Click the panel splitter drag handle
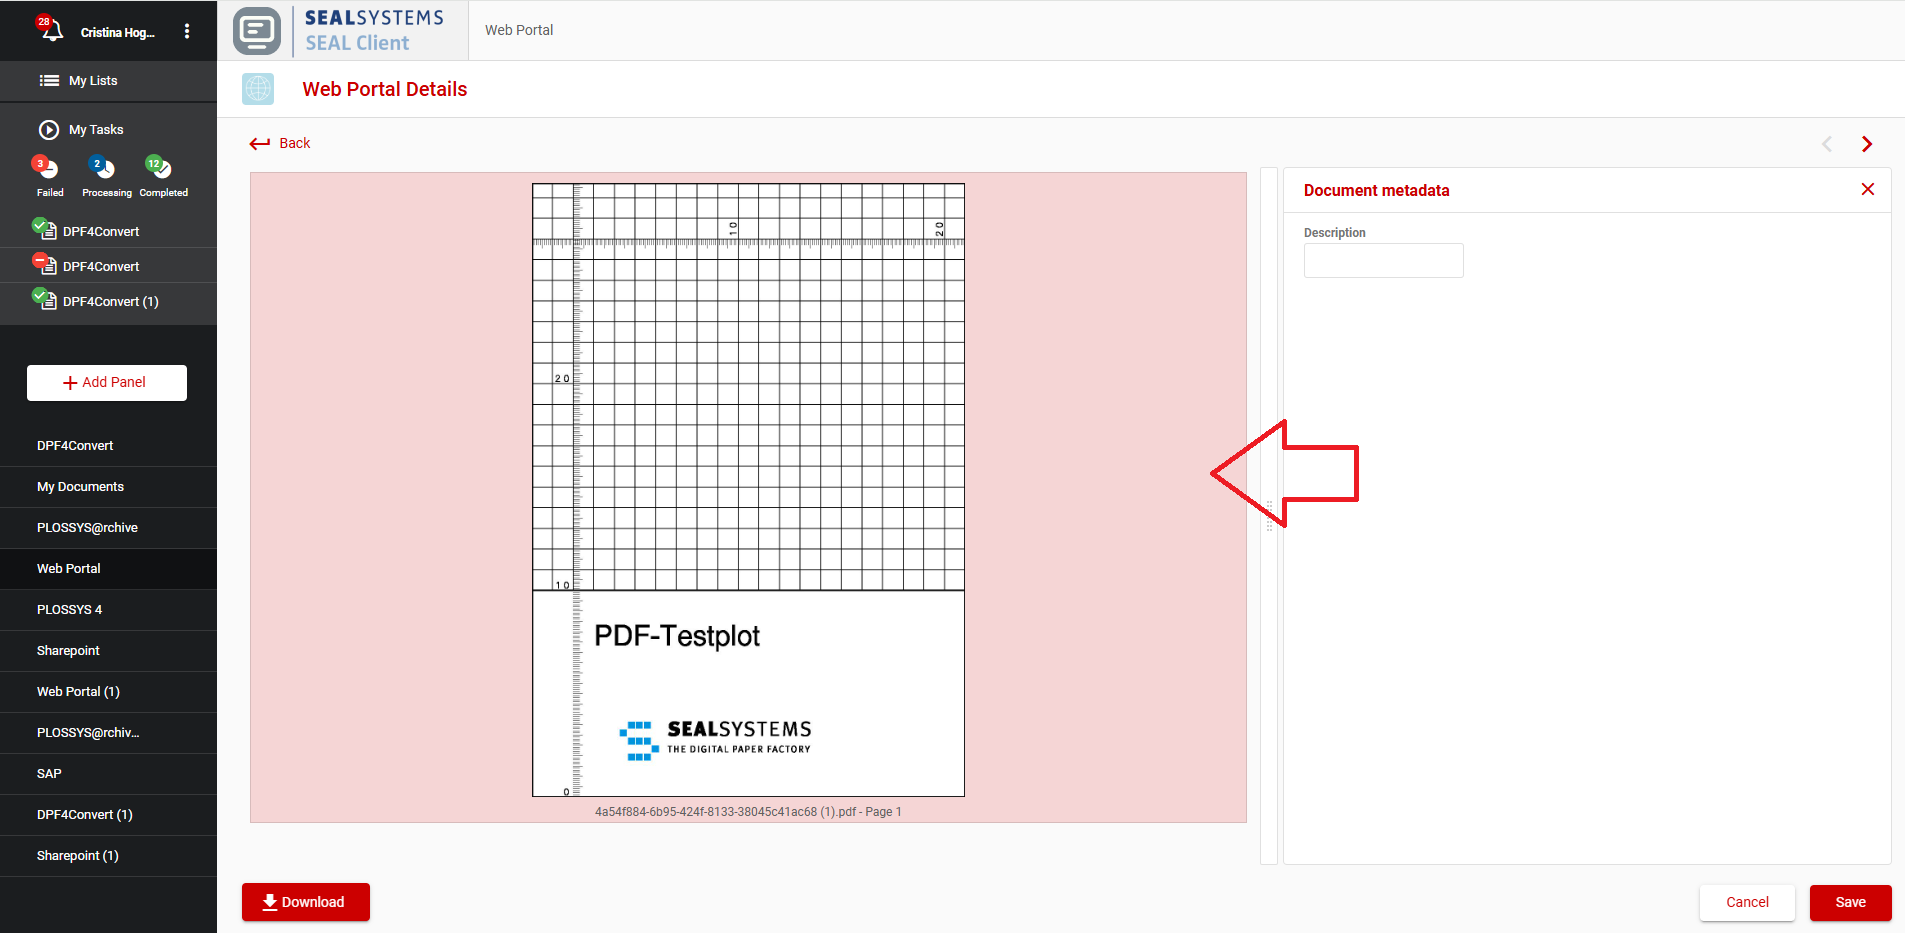This screenshot has width=1905, height=933. click(x=1269, y=515)
